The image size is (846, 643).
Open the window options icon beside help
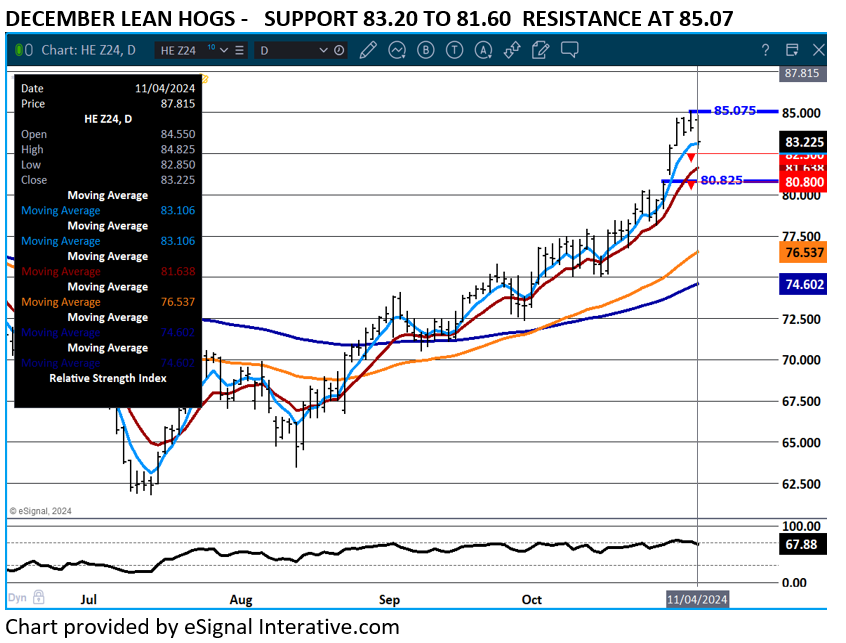click(792, 49)
